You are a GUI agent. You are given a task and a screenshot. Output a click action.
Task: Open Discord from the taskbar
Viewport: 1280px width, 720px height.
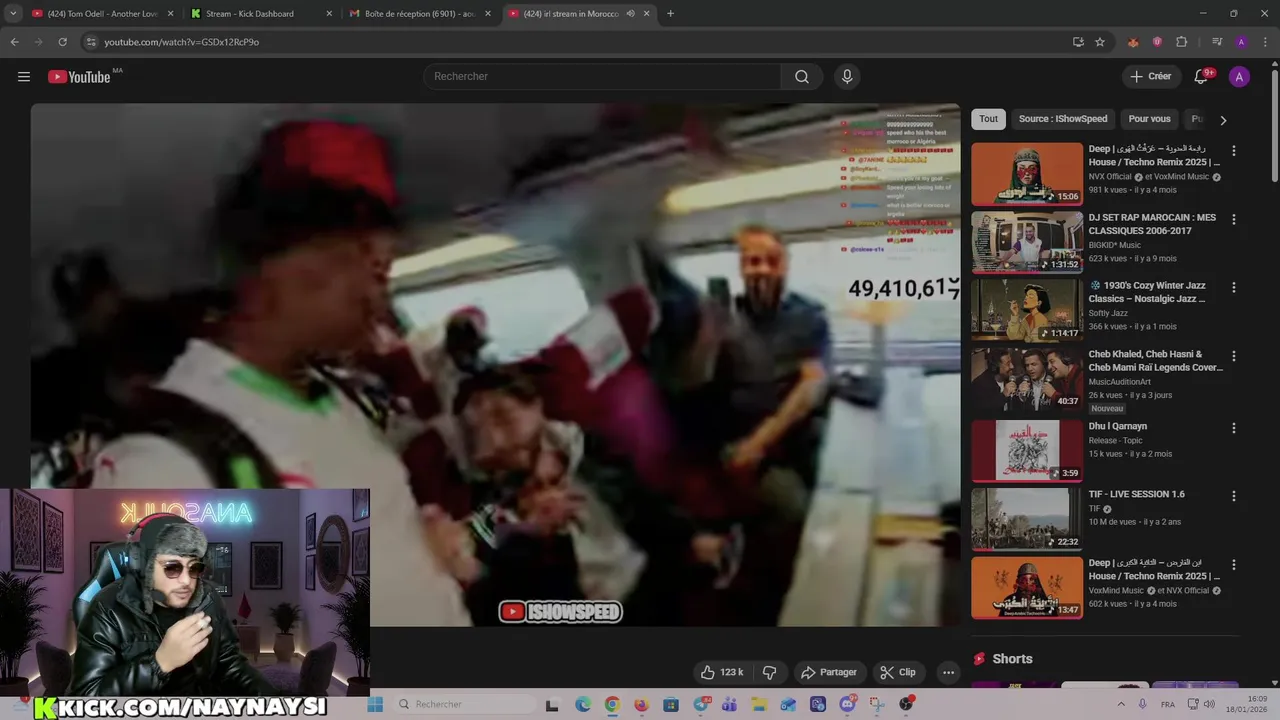848,704
